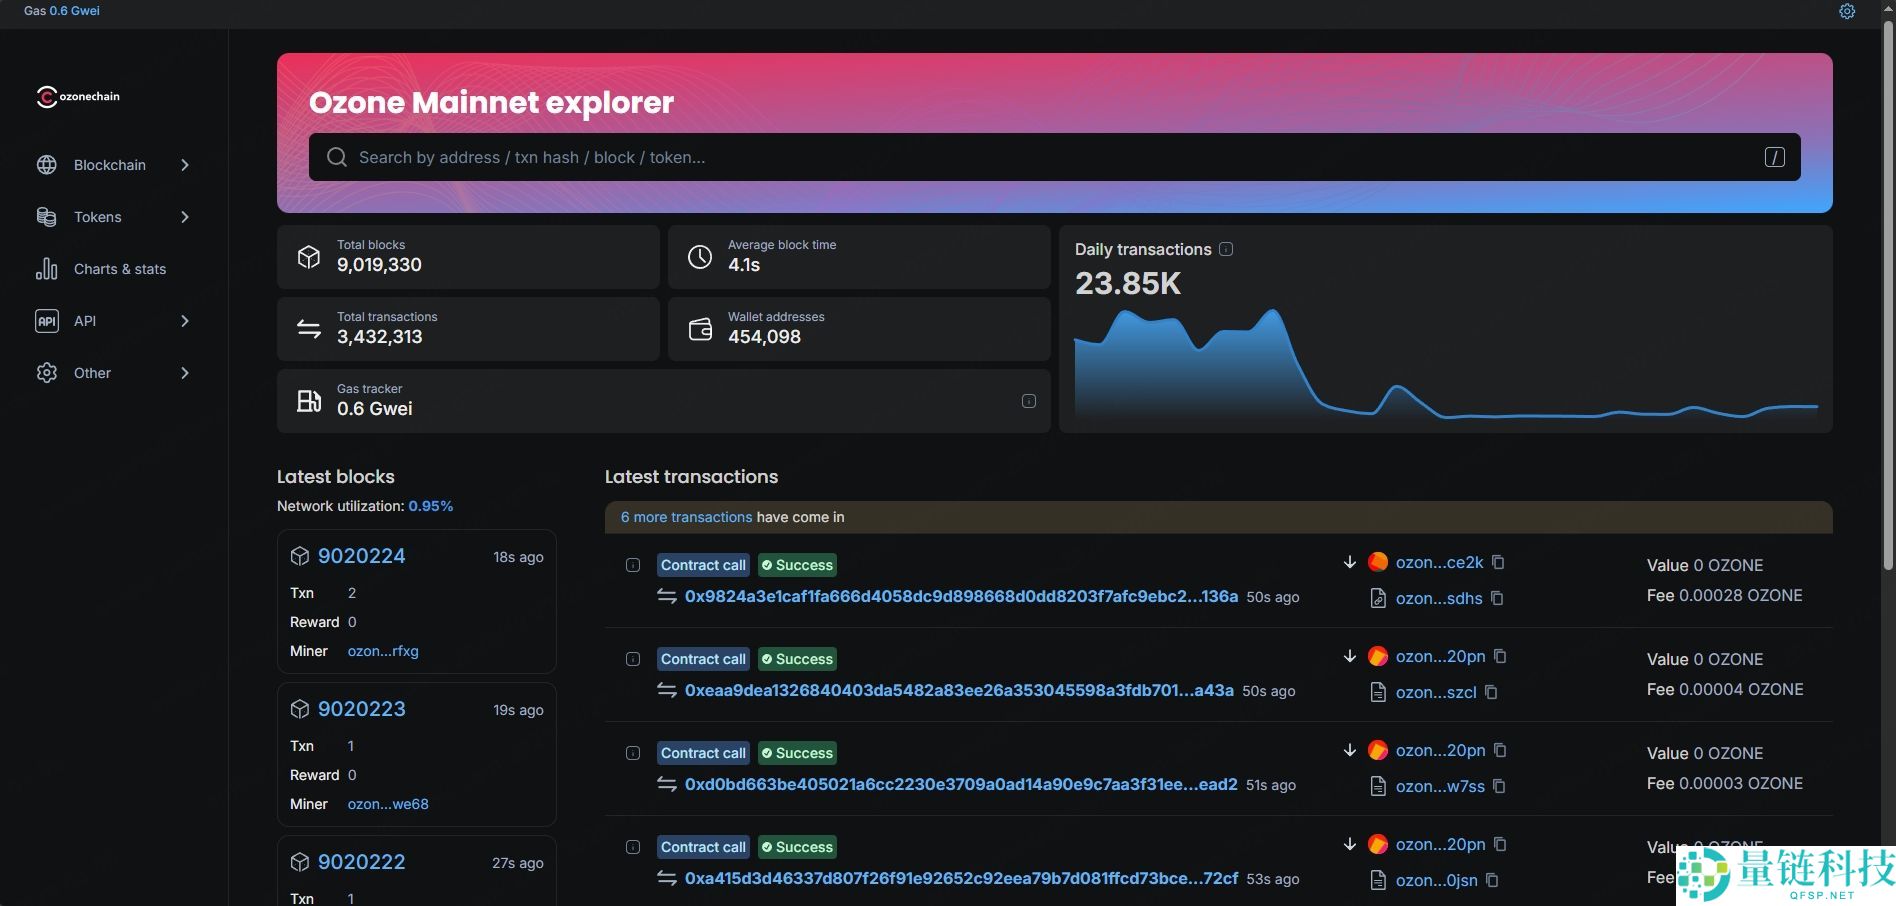Expand details for transaction 0xa415d3d4...72cf
1896x906 pixels.
point(633,847)
